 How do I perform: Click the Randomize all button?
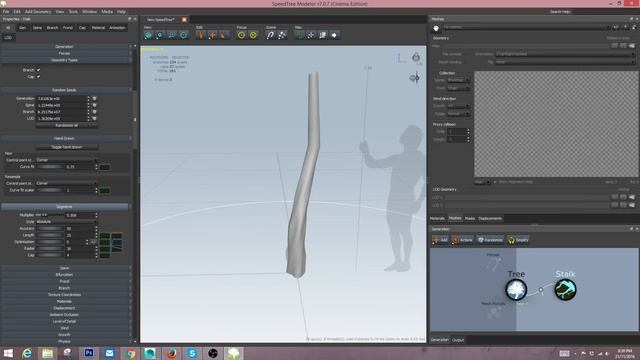(x=67, y=125)
